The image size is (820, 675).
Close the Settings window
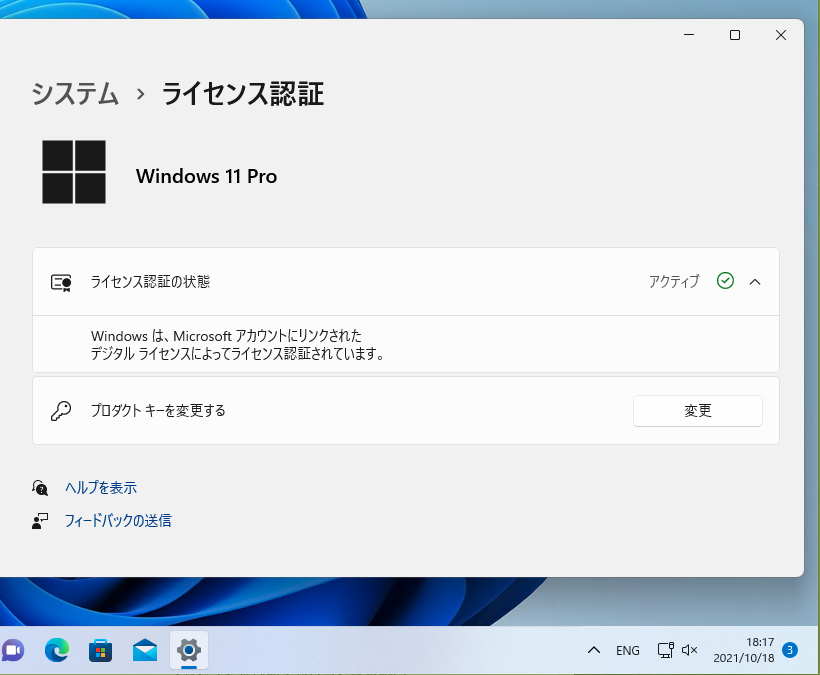(x=781, y=35)
